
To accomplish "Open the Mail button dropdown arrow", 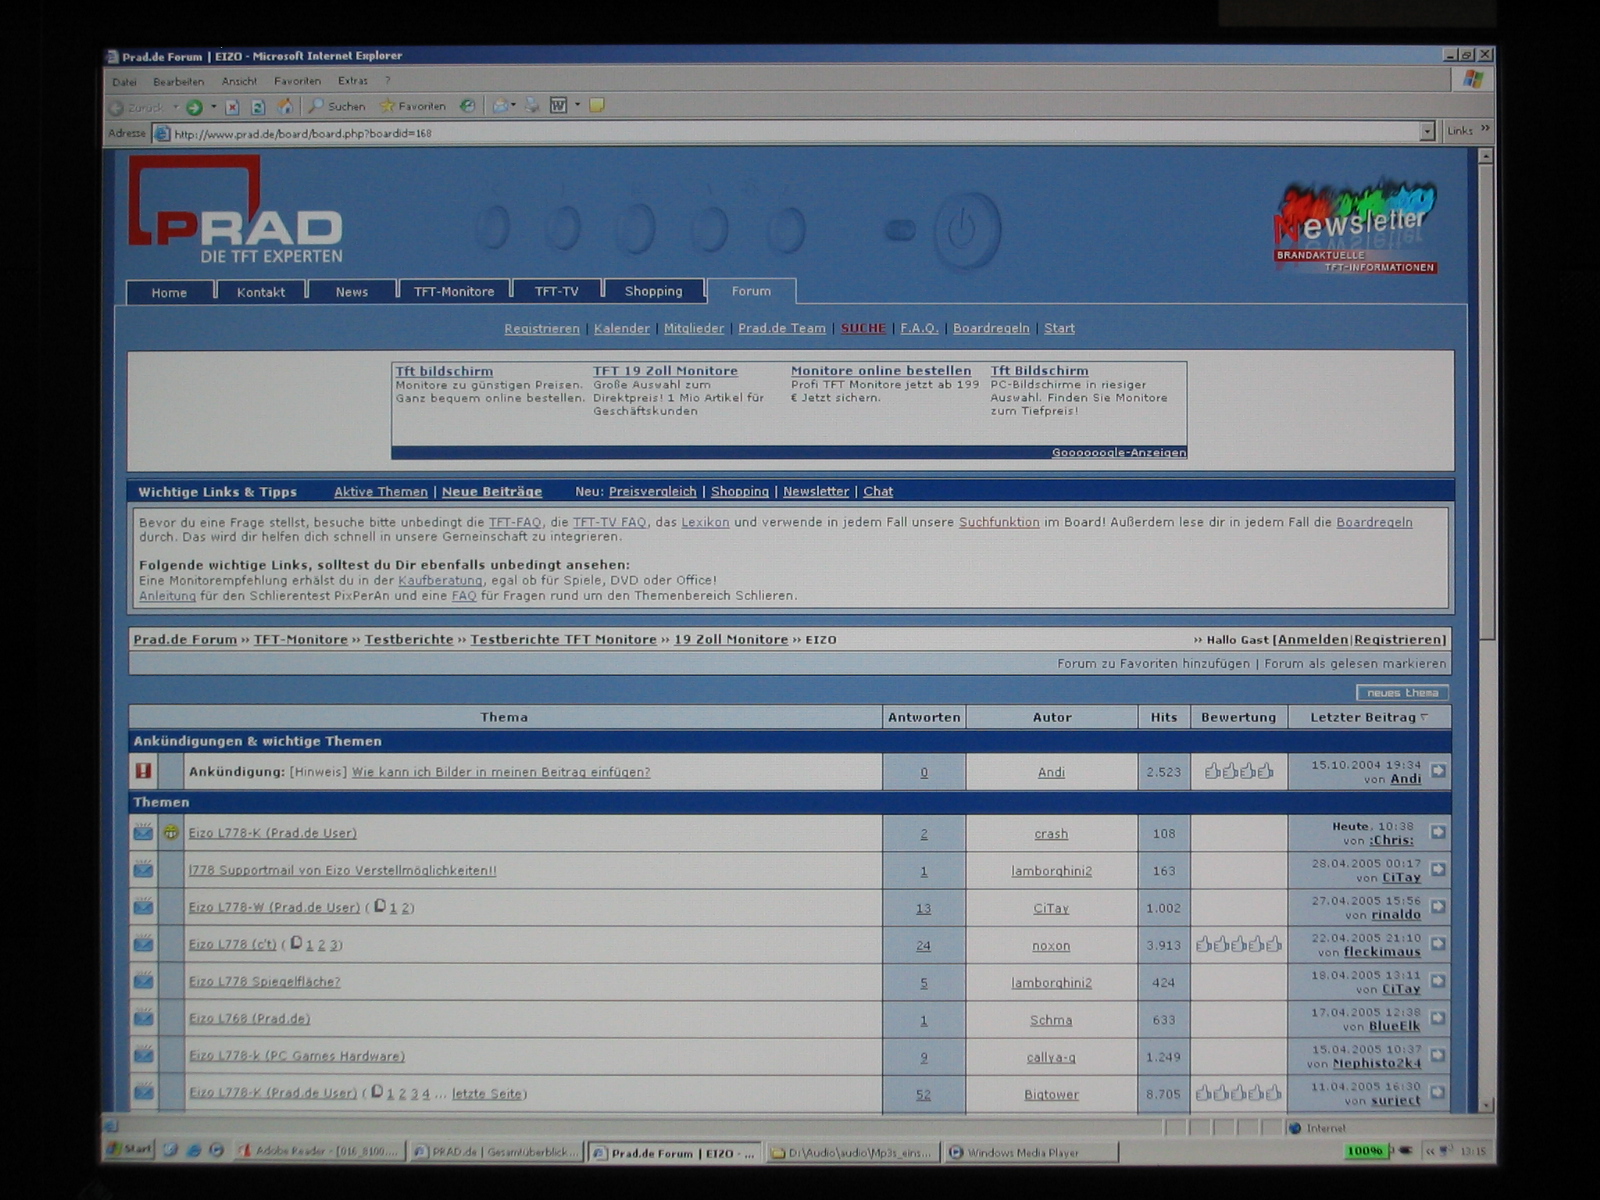I will 514,106.
